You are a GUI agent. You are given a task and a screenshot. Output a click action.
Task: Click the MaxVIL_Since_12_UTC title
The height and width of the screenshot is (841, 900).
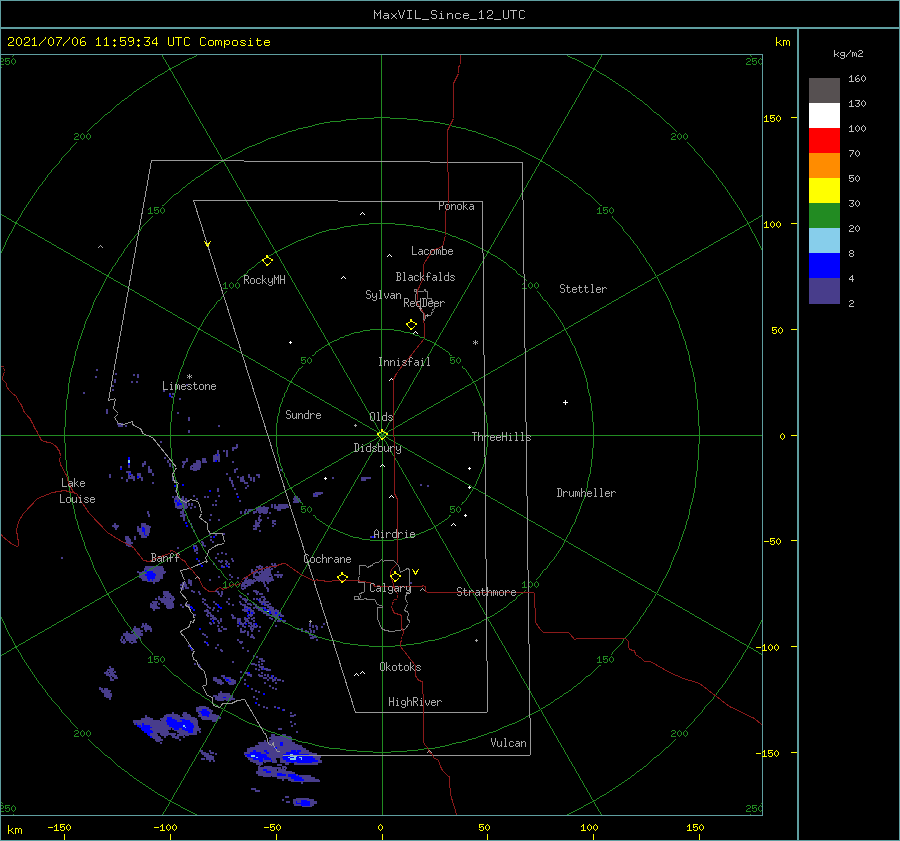point(449,15)
